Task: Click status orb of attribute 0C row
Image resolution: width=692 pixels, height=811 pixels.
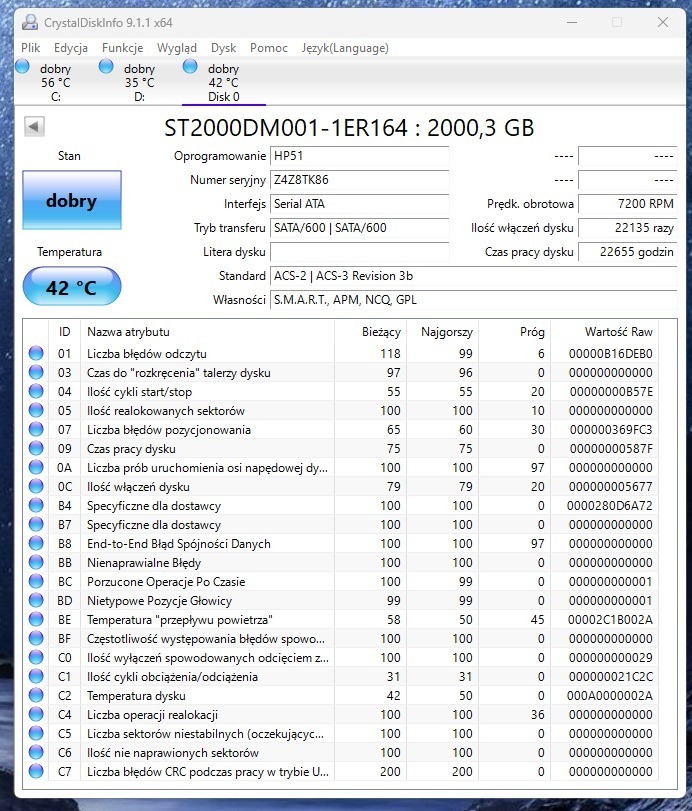Action: (x=36, y=486)
